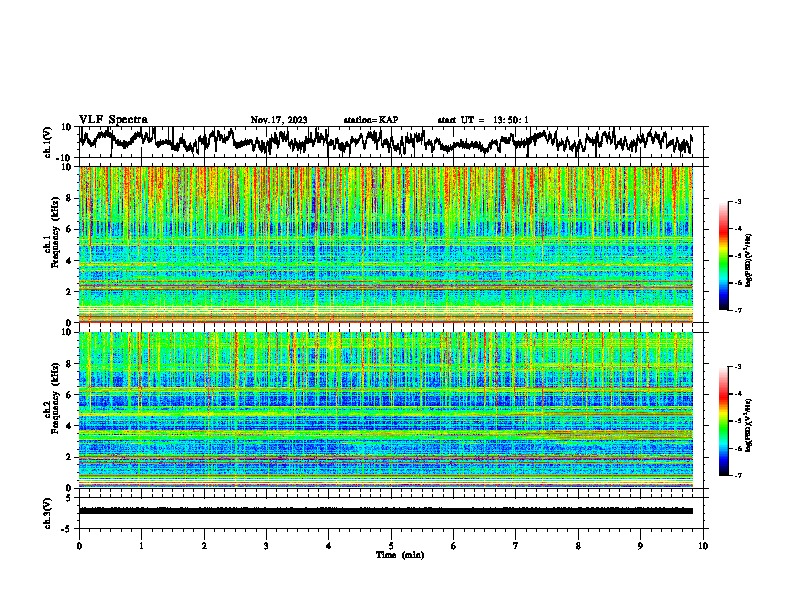The image size is (792, 612).
Task: Click inside the ch.2 spectrogram panel
Action: [386, 410]
